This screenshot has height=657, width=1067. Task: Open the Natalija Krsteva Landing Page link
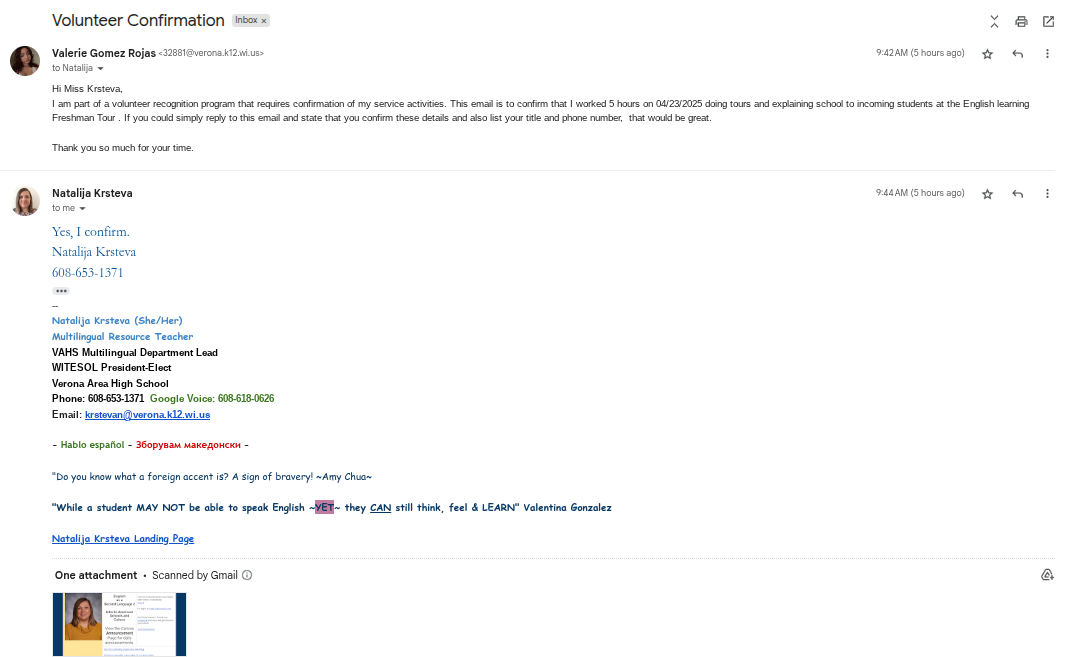pyautogui.click(x=123, y=539)
